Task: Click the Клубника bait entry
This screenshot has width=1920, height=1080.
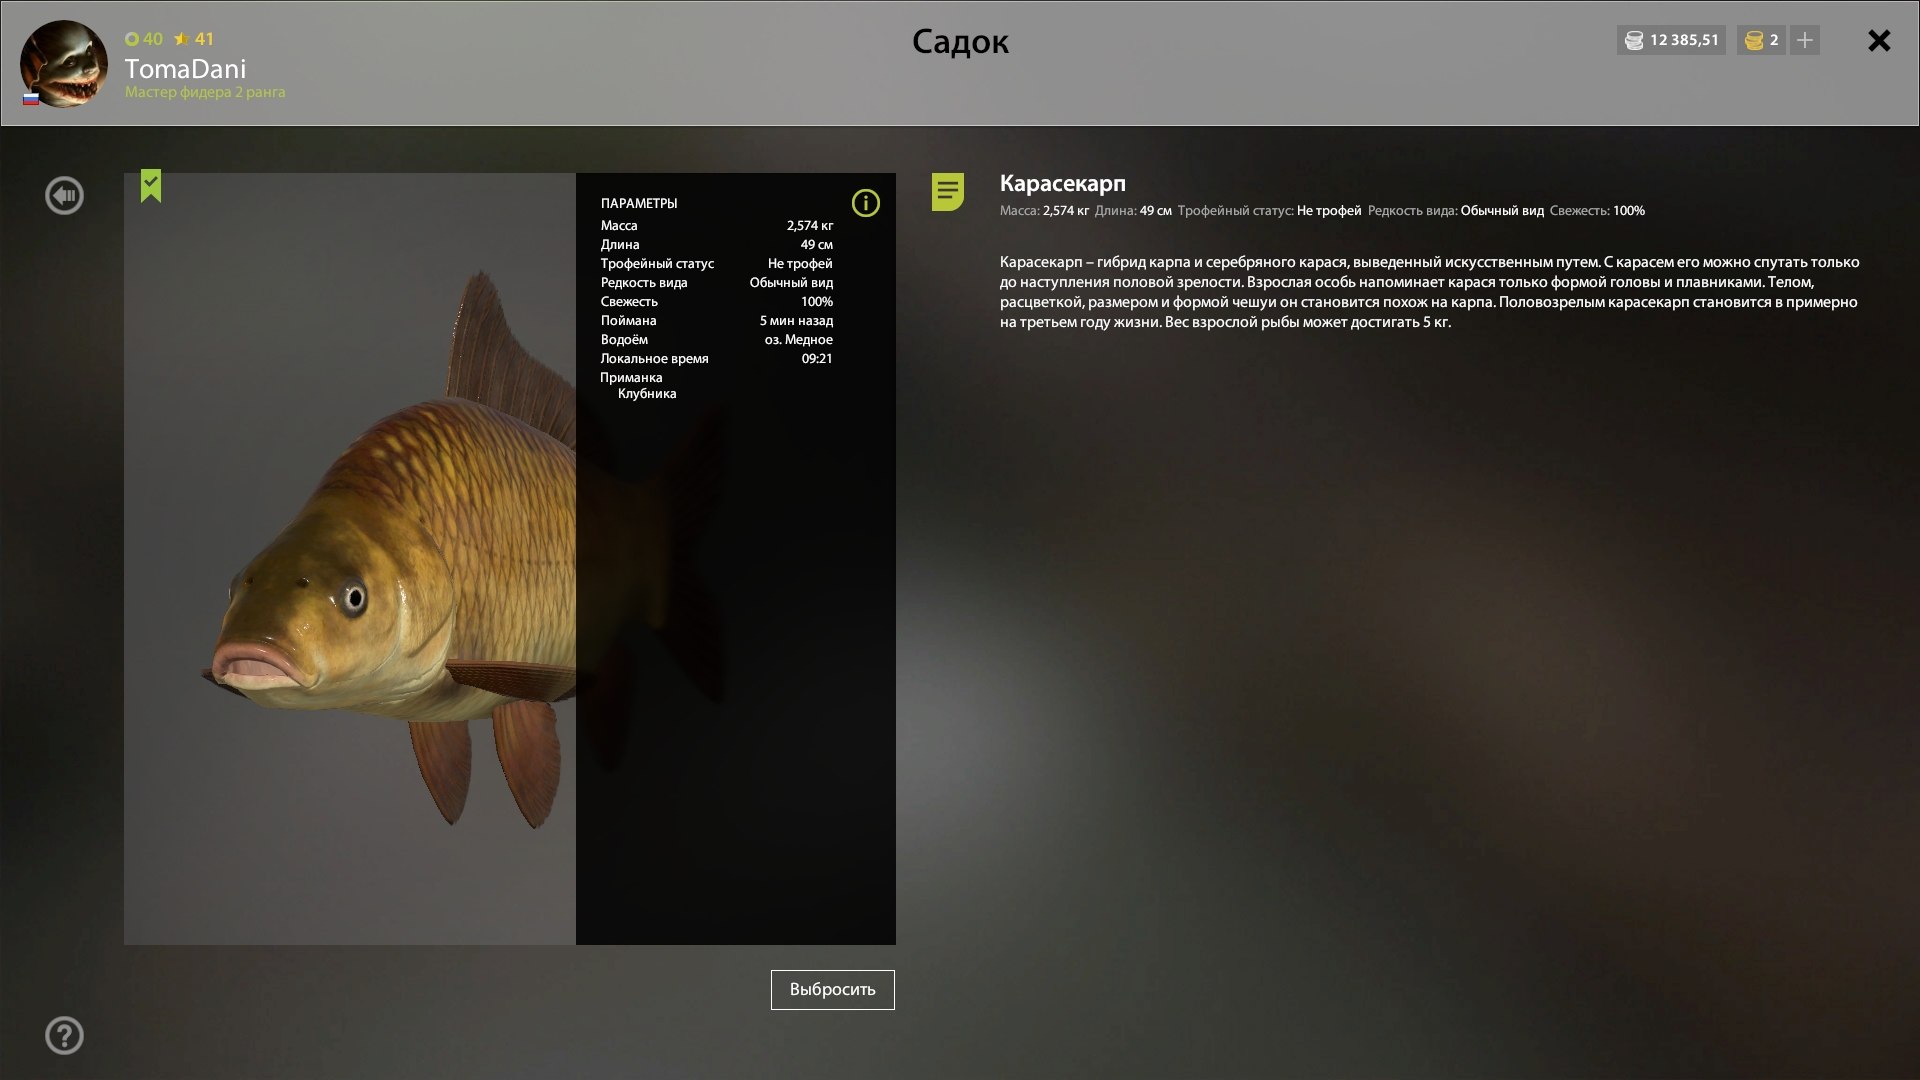Action: tap(647, 393)
